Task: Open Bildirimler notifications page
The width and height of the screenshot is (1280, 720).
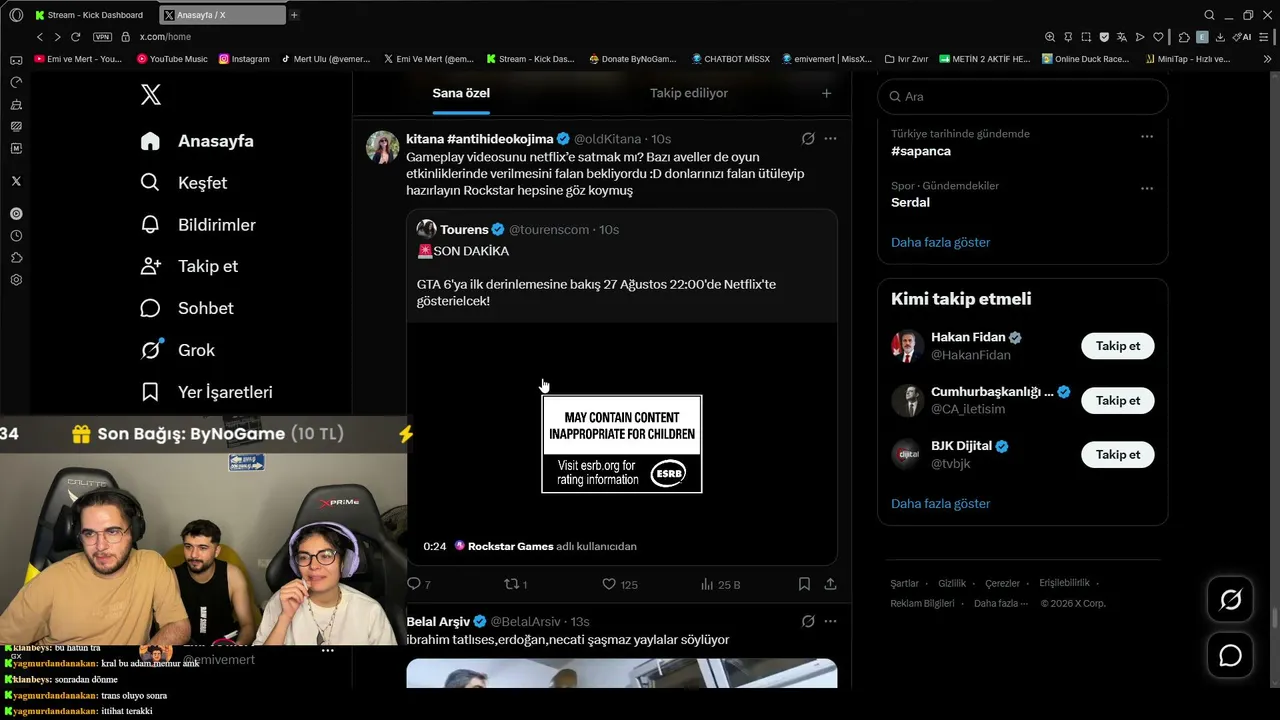Action: pyautogui.click(x=198, y=225)
